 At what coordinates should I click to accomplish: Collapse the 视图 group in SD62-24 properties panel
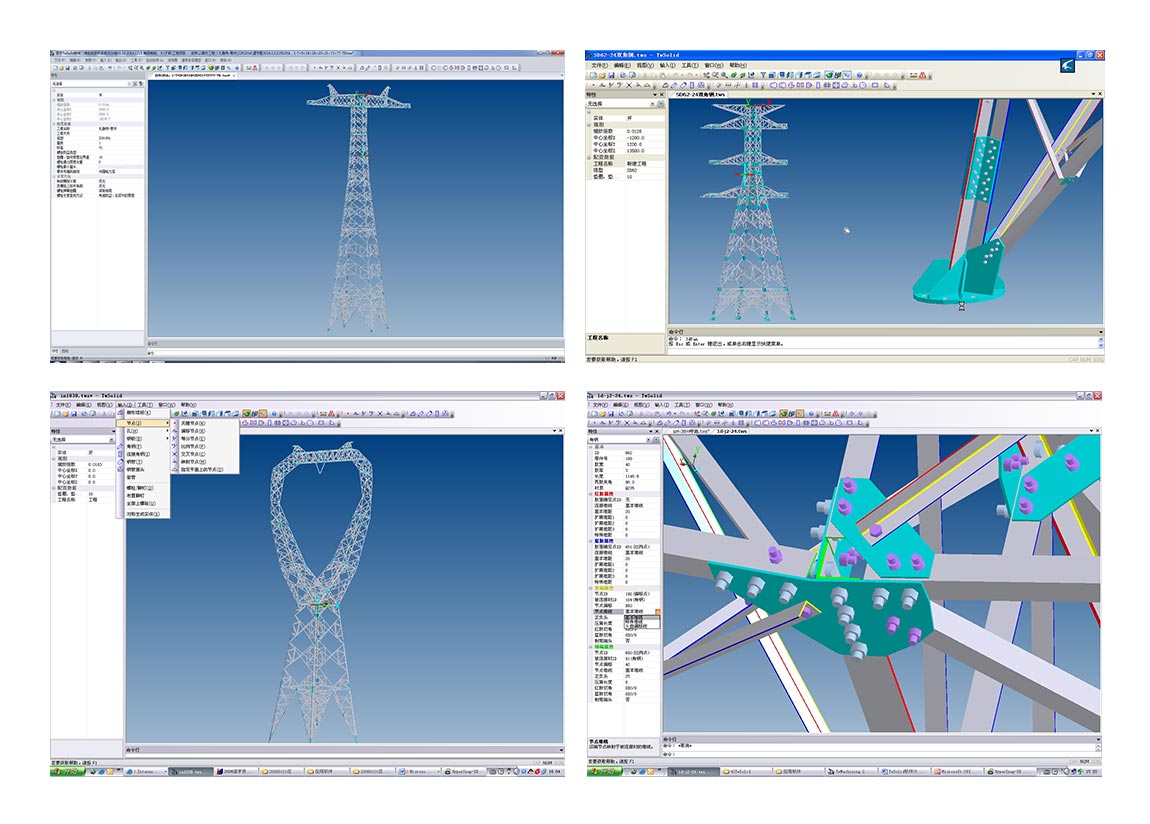[589, 124]
